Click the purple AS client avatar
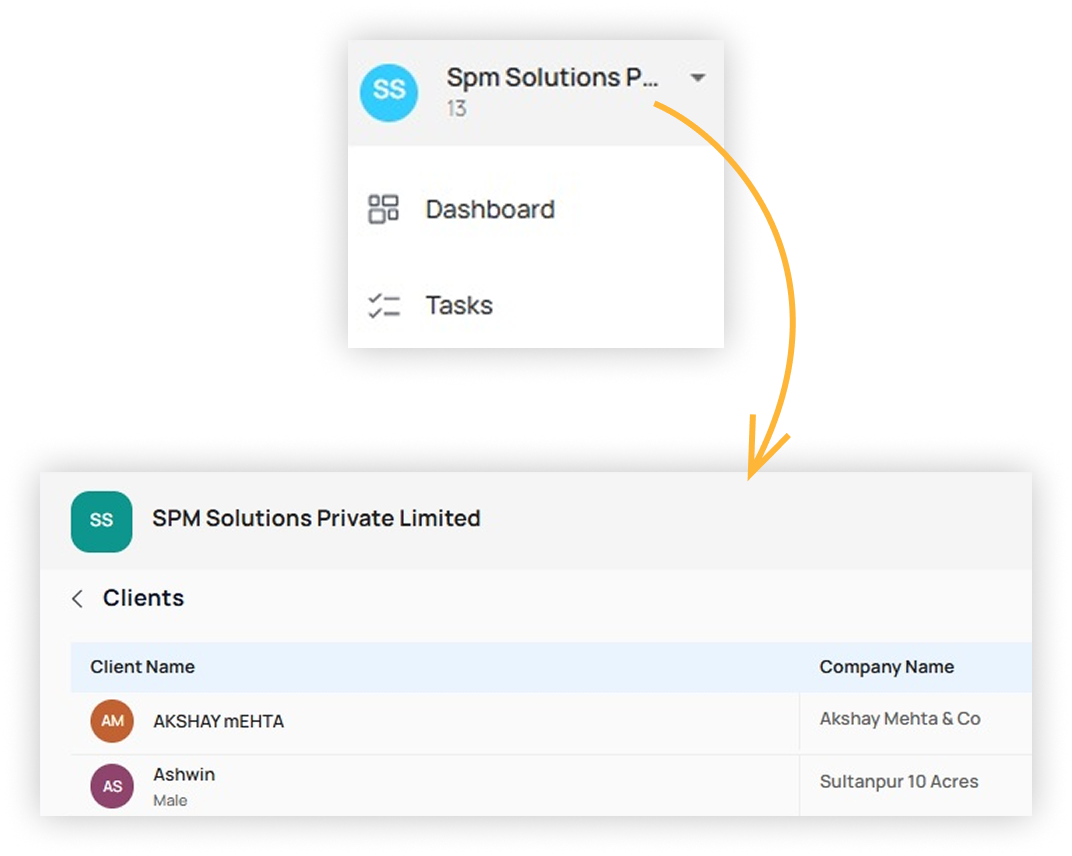Image resolution: width=1072 pixels, height=856 pixels. pos(112,786)
